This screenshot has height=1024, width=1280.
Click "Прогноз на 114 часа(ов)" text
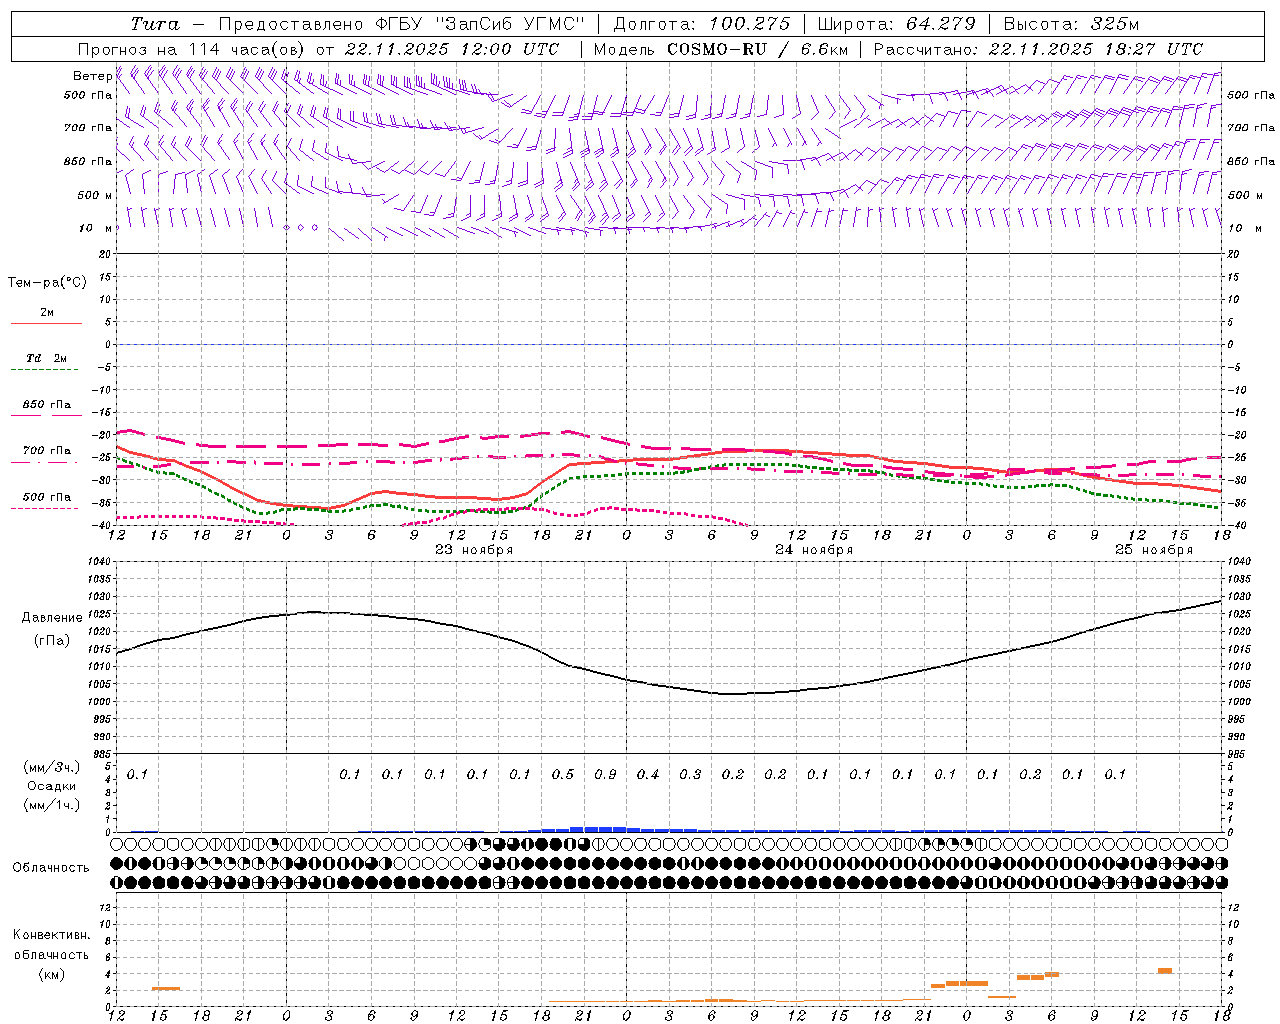(192, 49)
